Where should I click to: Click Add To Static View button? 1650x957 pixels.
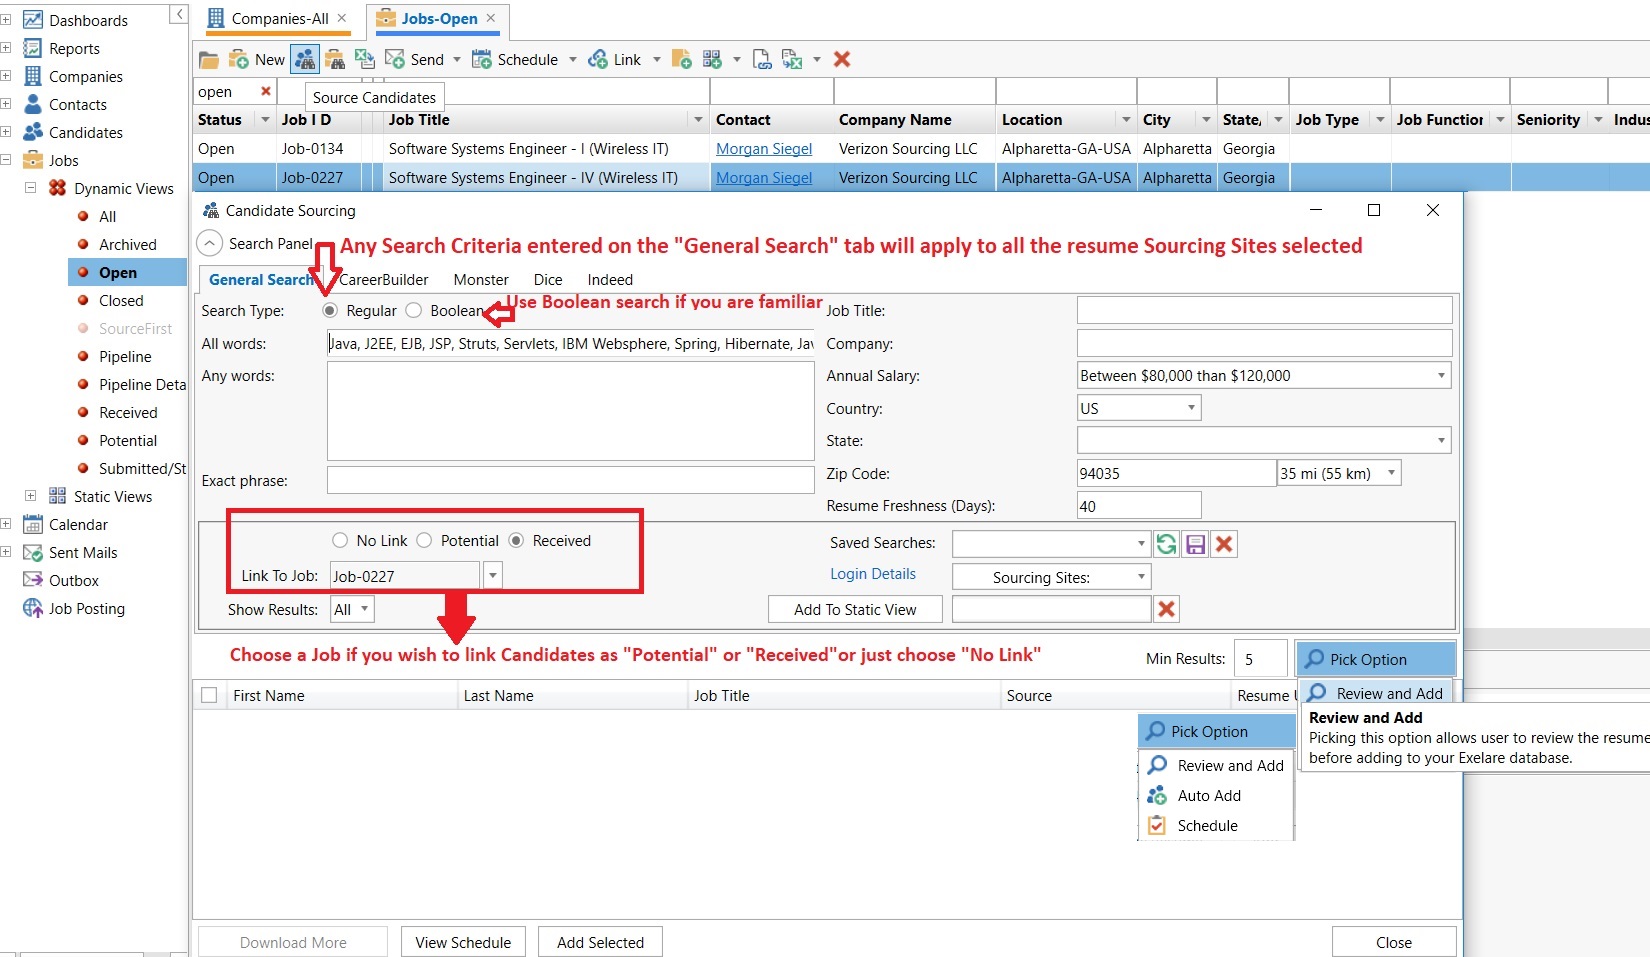coord(855,609)
